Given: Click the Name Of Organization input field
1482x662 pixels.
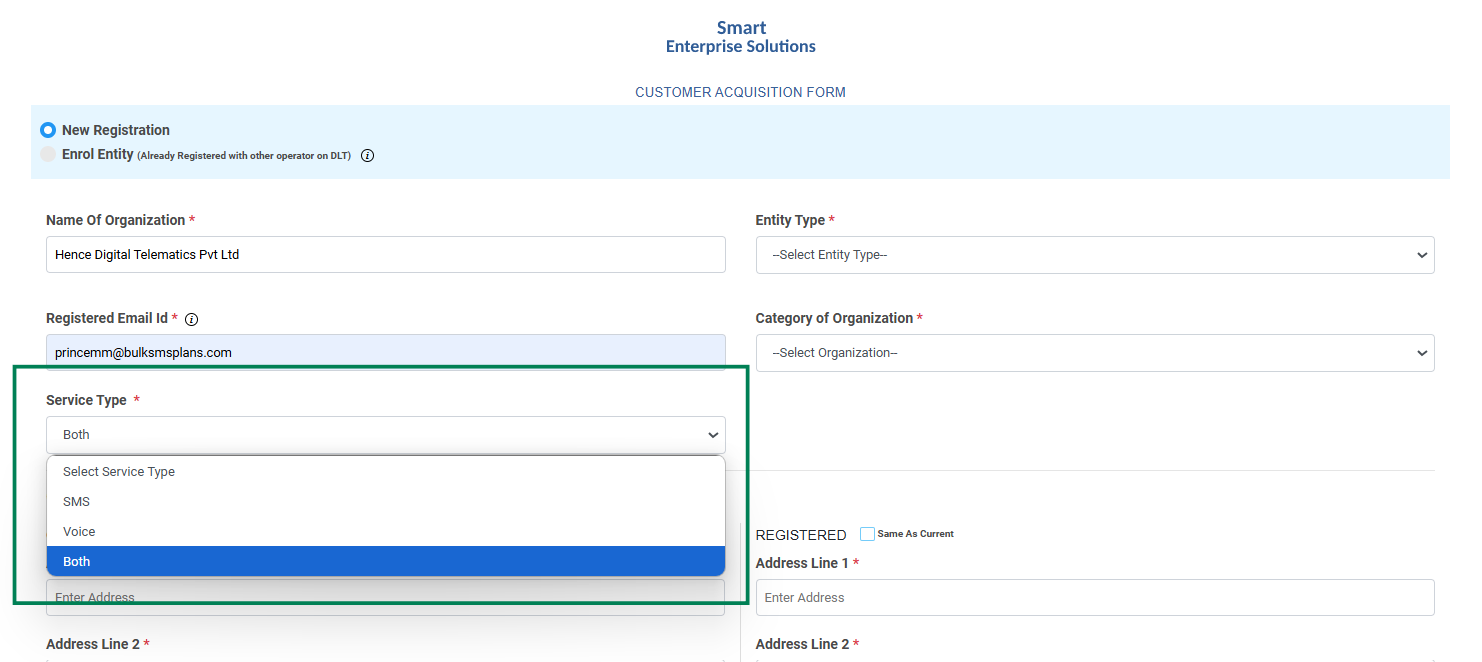Looking at the screenshot, I should coord(386,254).
